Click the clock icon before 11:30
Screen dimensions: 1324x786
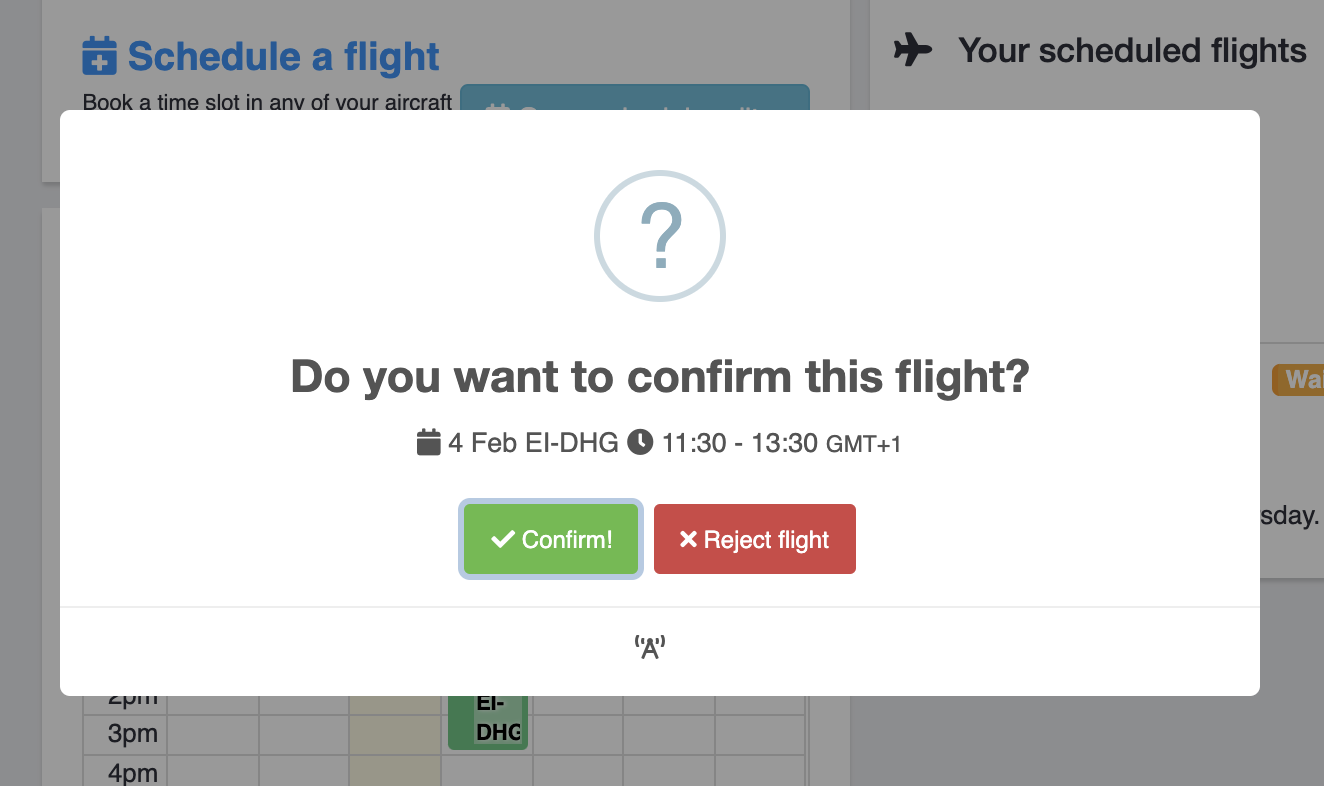(x=640, y=442)
